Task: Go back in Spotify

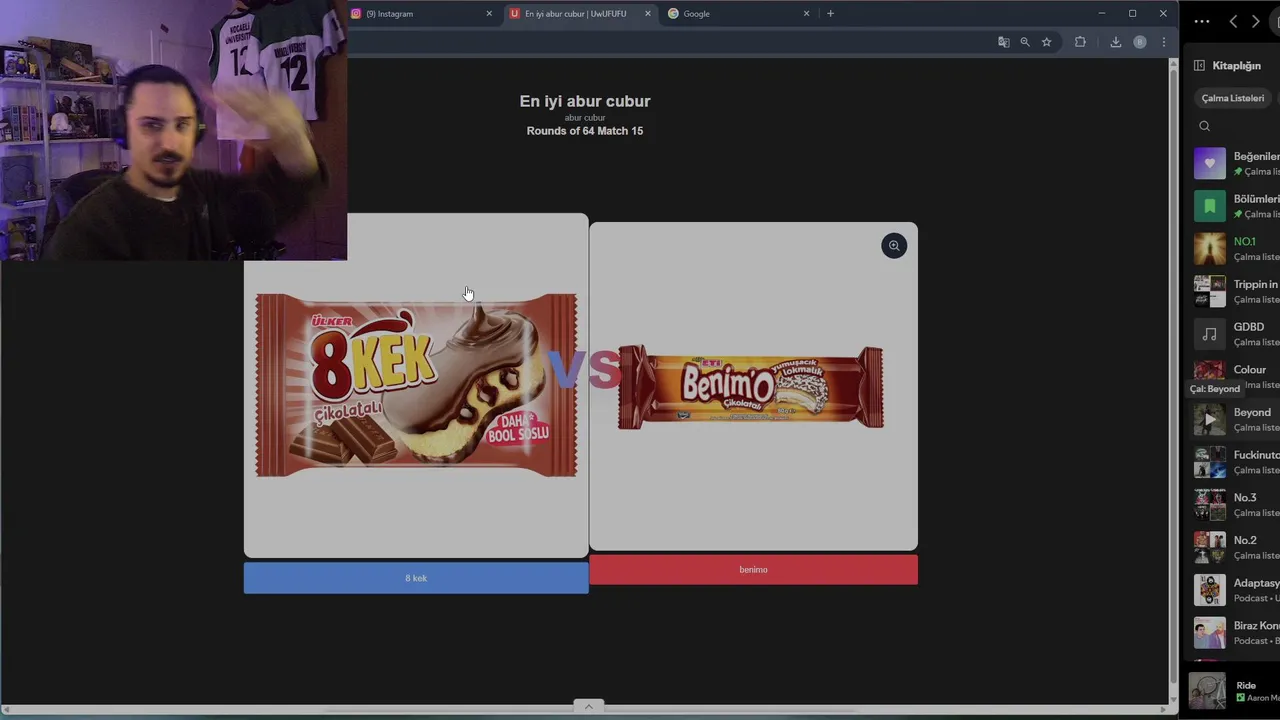Action: (x=1233, y=21)
